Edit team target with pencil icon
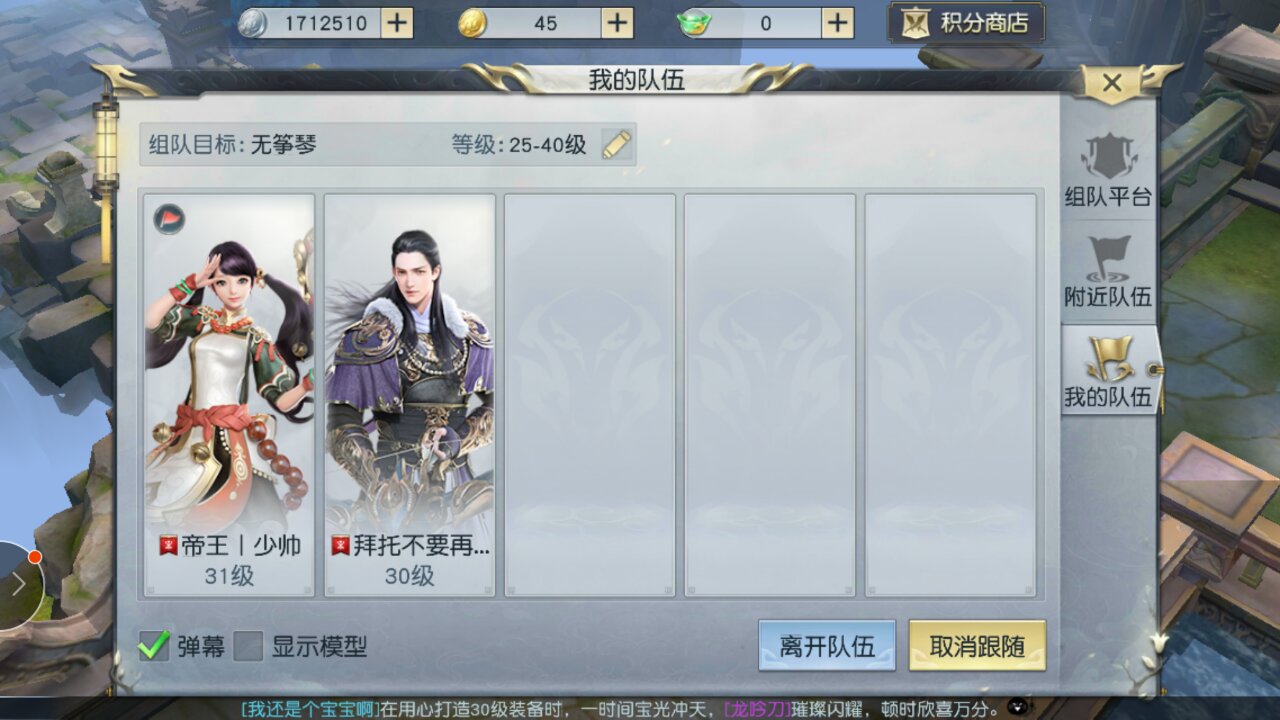 [x=617, y=144]
